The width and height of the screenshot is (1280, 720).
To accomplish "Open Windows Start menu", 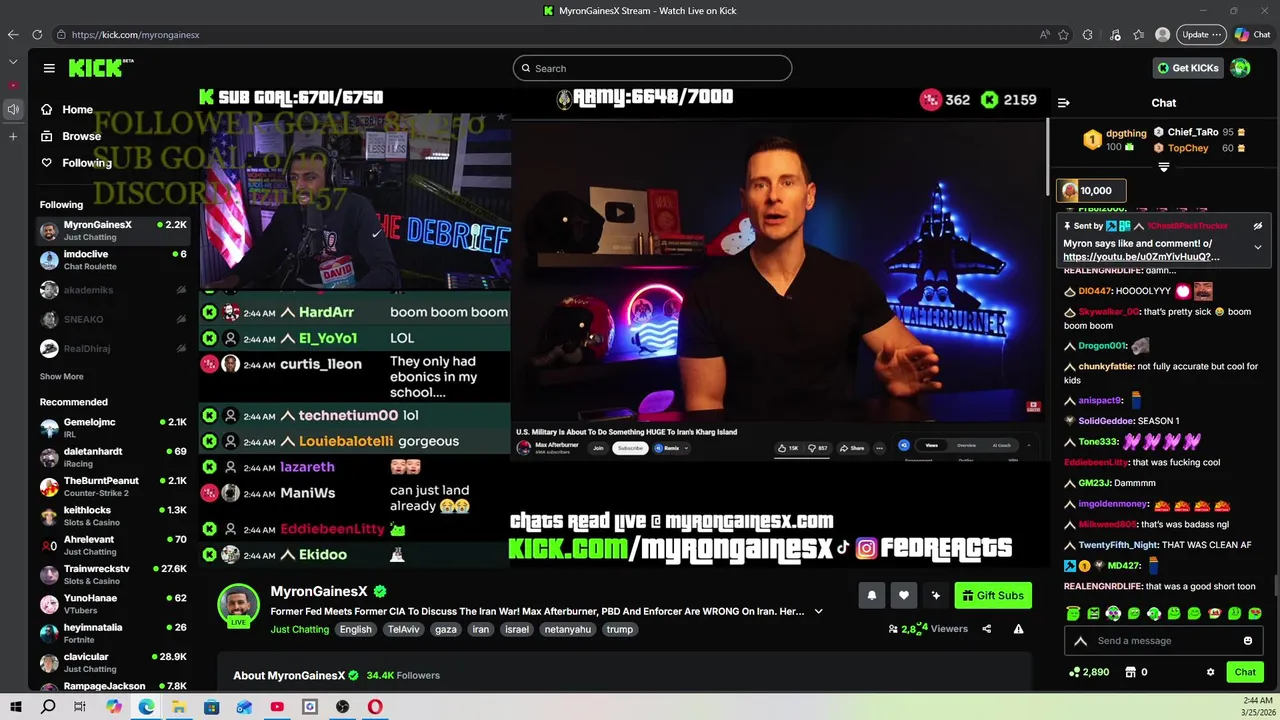I will (x=16, y=707).
